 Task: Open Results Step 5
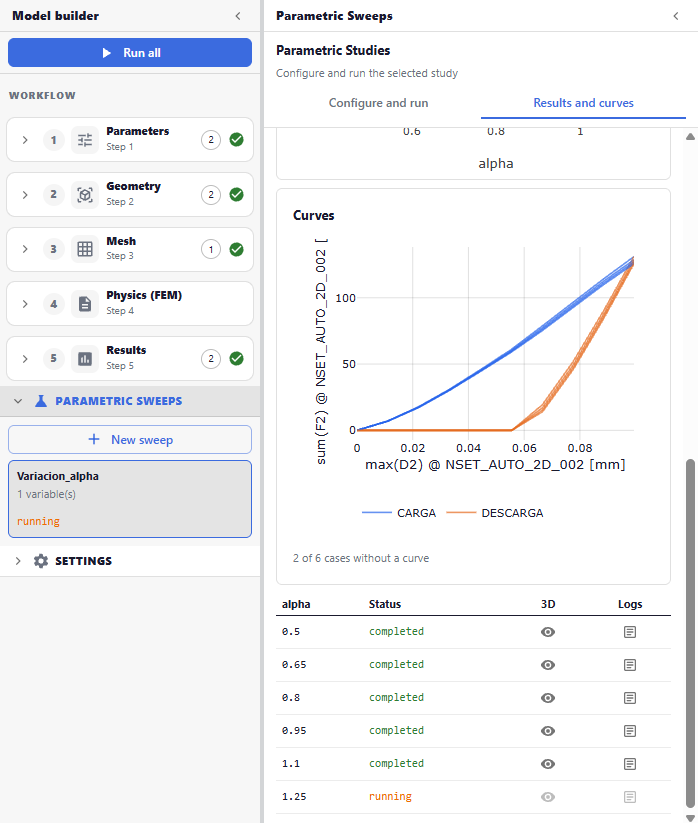130,358
